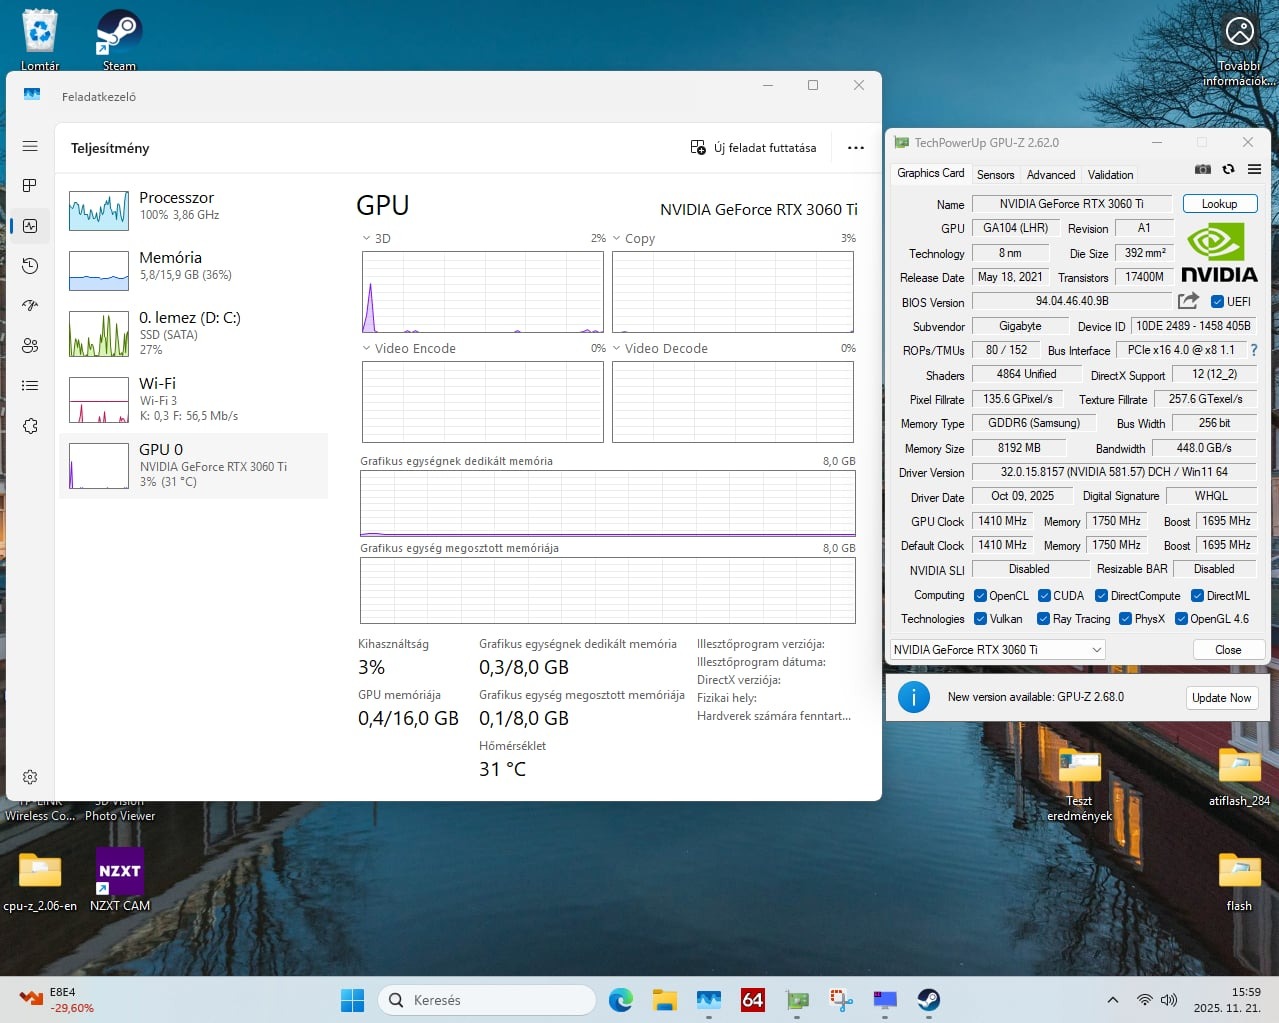The width and height of the screenshot is (1279, 1023).
Task: Open NZXT CAM desktop shortcut
Action: click(x=120, y=880)
